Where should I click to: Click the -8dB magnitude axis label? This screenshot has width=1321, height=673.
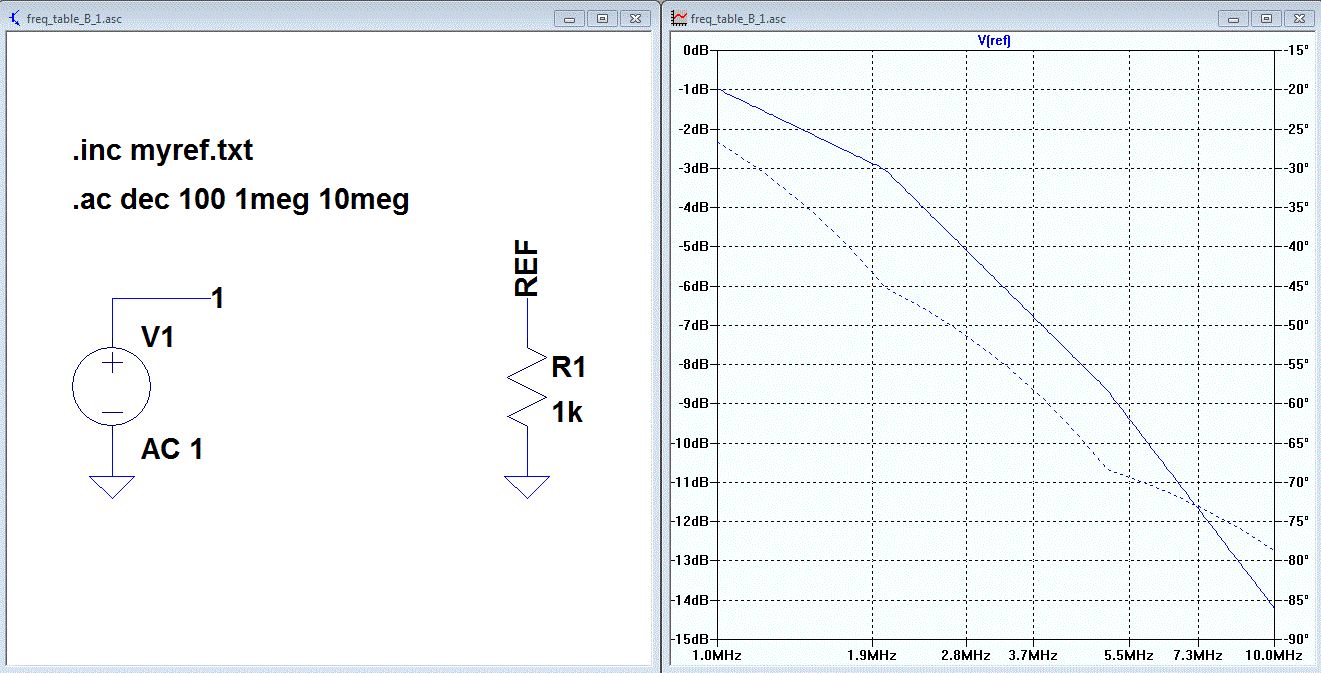693,364
